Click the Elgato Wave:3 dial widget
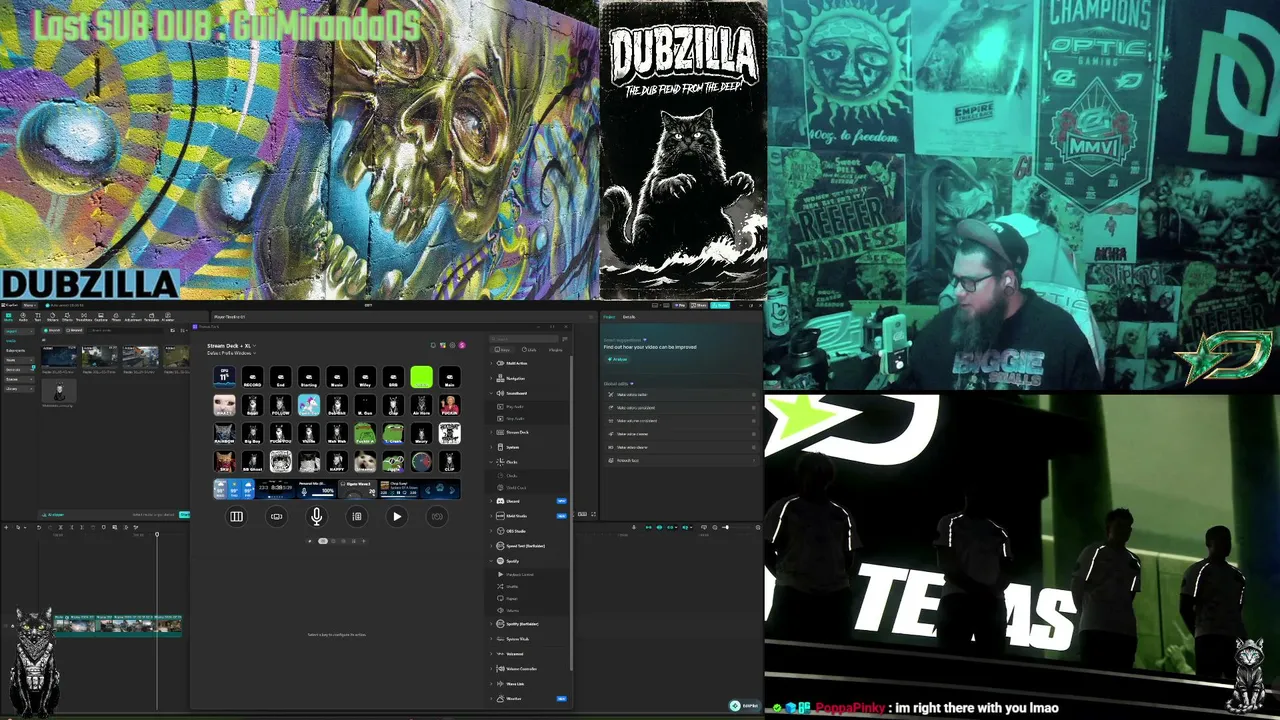This screenshot has width=1280, height=720. point(358,489)
